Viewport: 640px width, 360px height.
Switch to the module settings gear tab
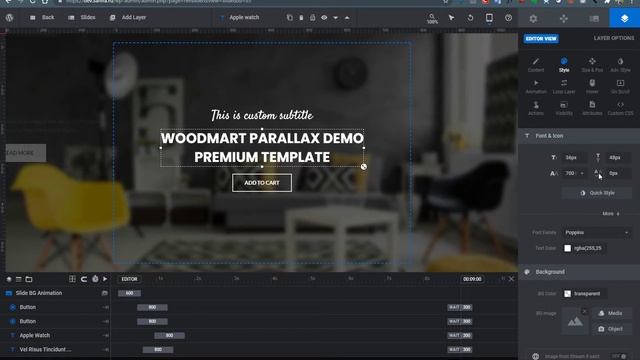pos(533,18)
